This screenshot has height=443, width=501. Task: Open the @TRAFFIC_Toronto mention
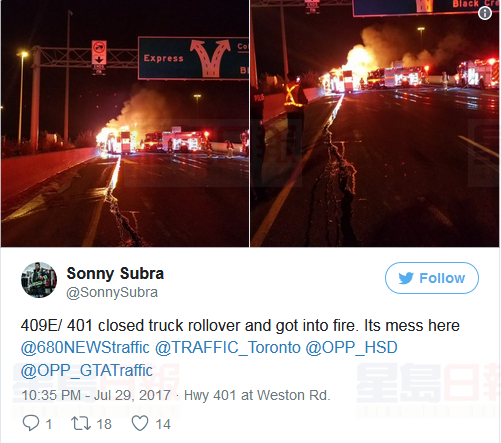228,347
